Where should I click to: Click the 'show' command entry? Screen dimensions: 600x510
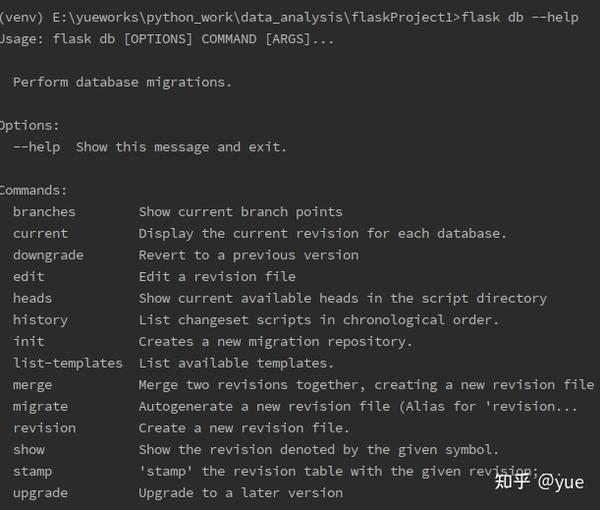(28, 450)
